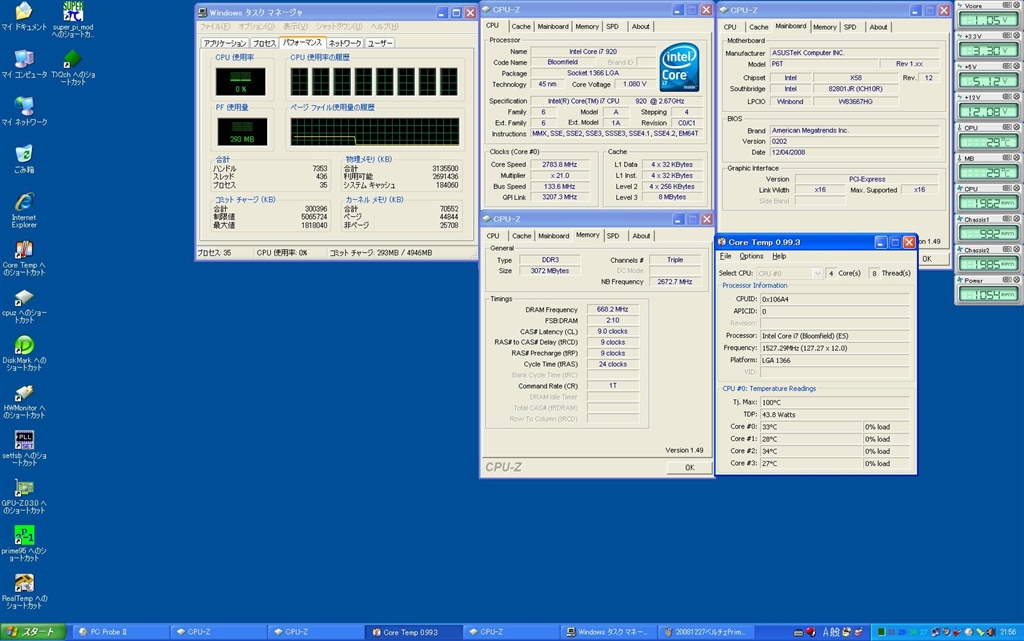Switch to the ネットワーク tab in Task Manager
The image size is (1024, 641).
[x=345, y=43]
